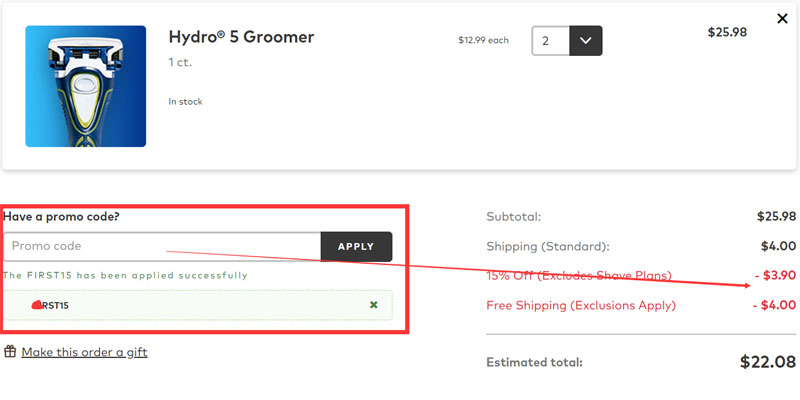The image size is (800, 400).
Task: Click the Estimated total amount $22.08
Action: tap(767, 362)
